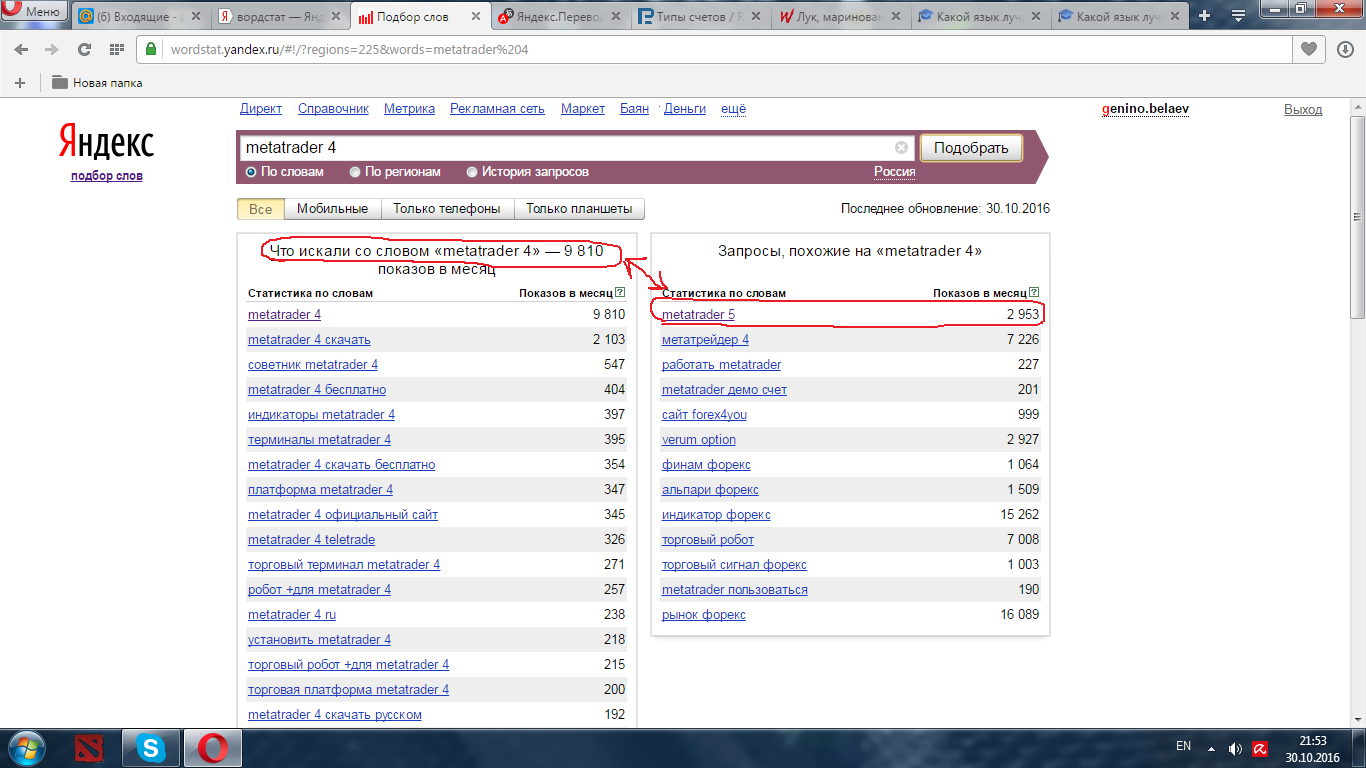The height and width of the screenshot is (768, 1366).
Task: Open the Россия region selector
Action: point(895,172)
